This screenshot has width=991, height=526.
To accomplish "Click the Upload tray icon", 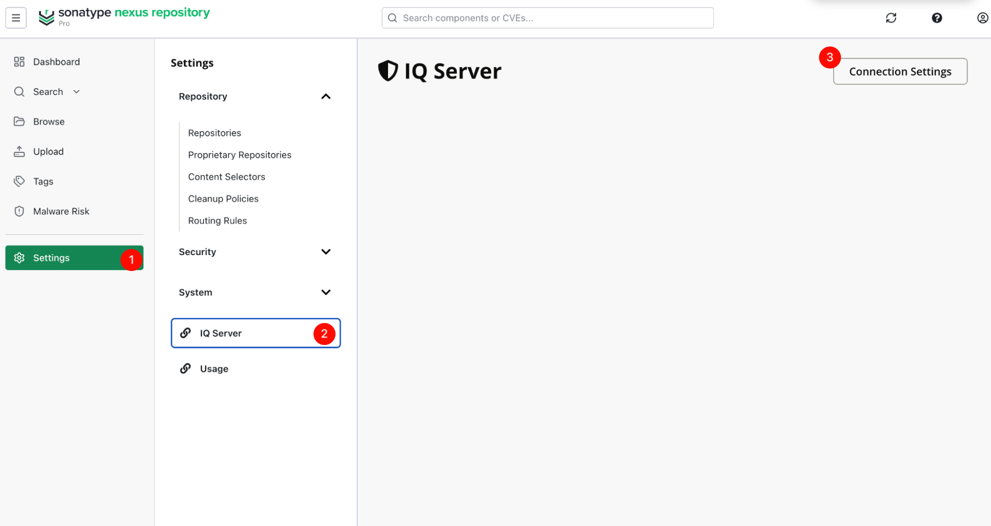I will pyautogui.click(x=19, y=151).
